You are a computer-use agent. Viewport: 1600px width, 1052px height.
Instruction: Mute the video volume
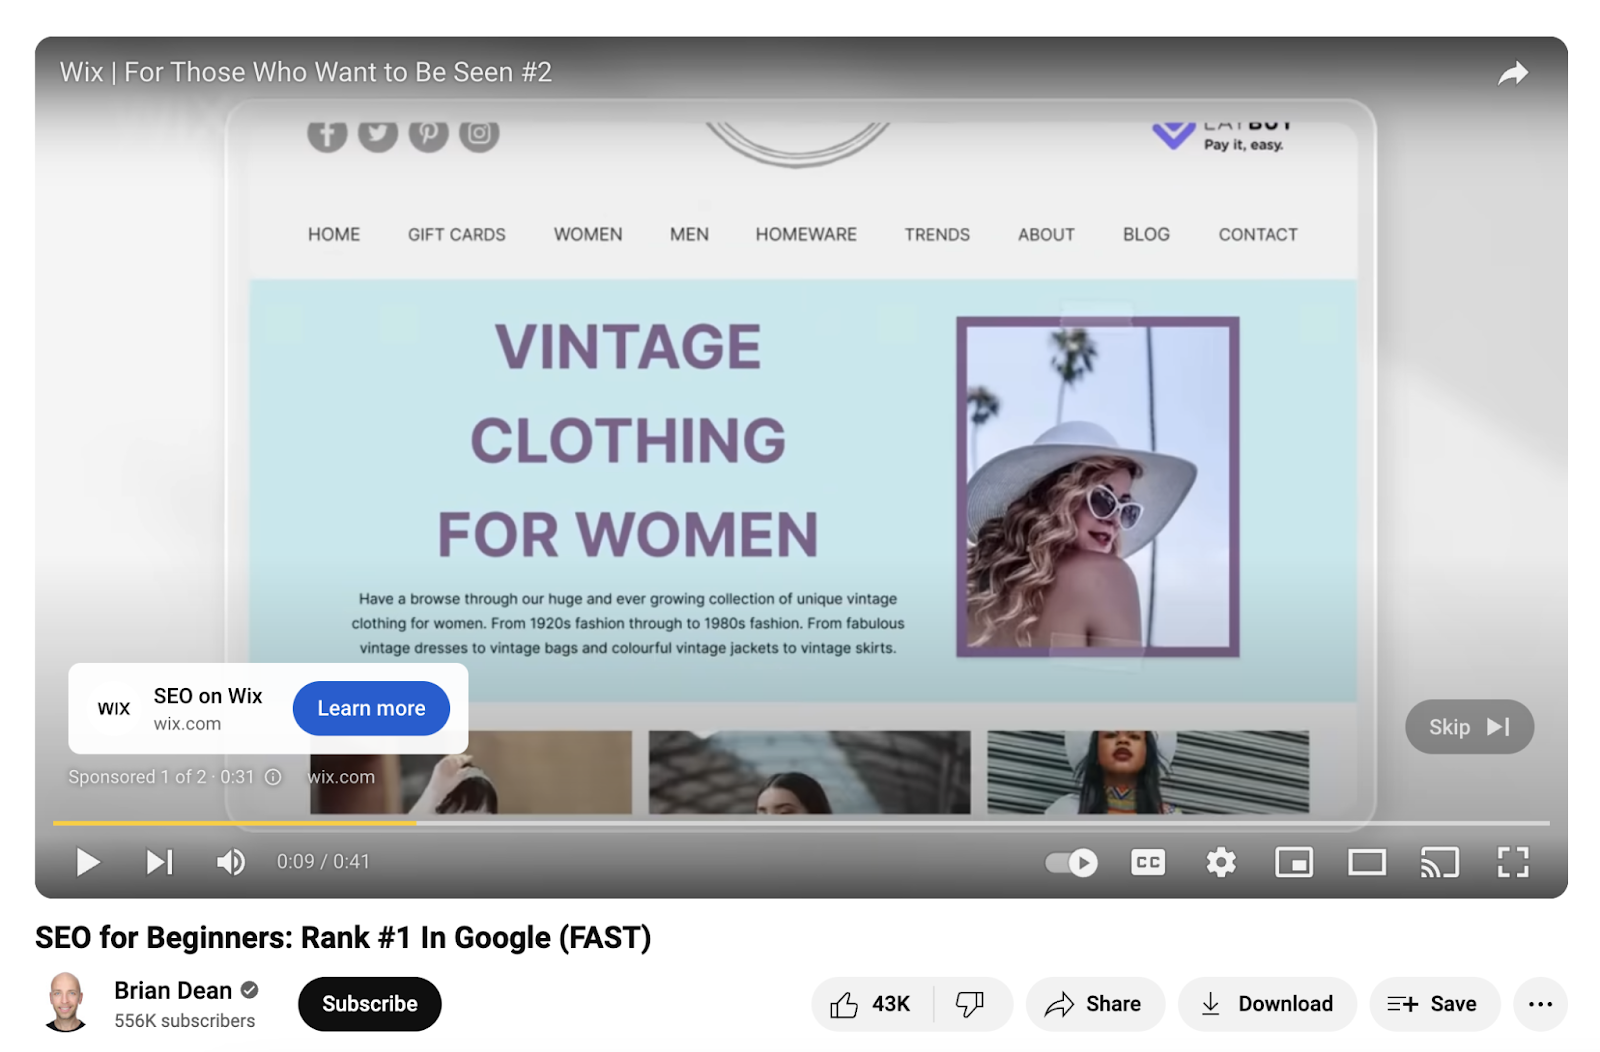point(229,861)
